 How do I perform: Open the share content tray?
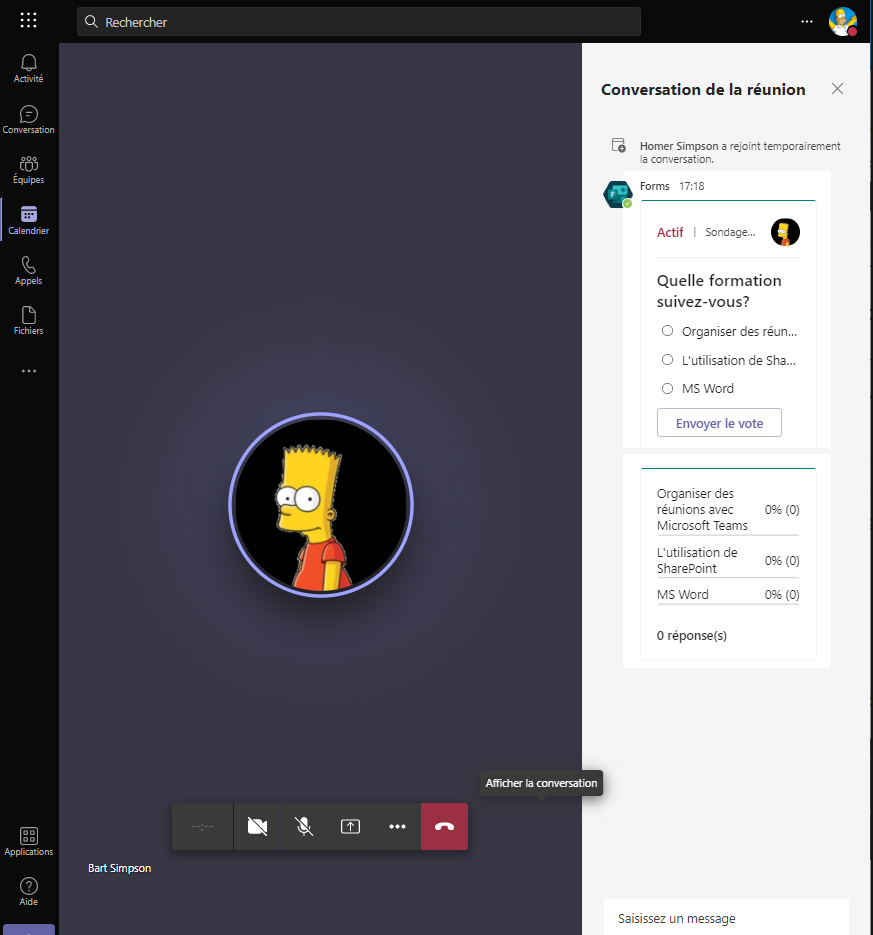pos(350,826)
